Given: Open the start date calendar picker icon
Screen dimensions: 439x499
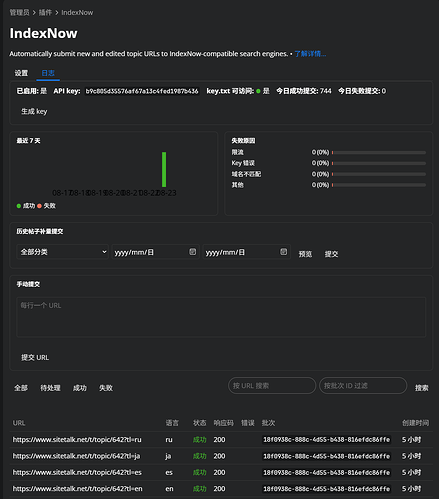Looking at the screenshot, I should point(192,252).
